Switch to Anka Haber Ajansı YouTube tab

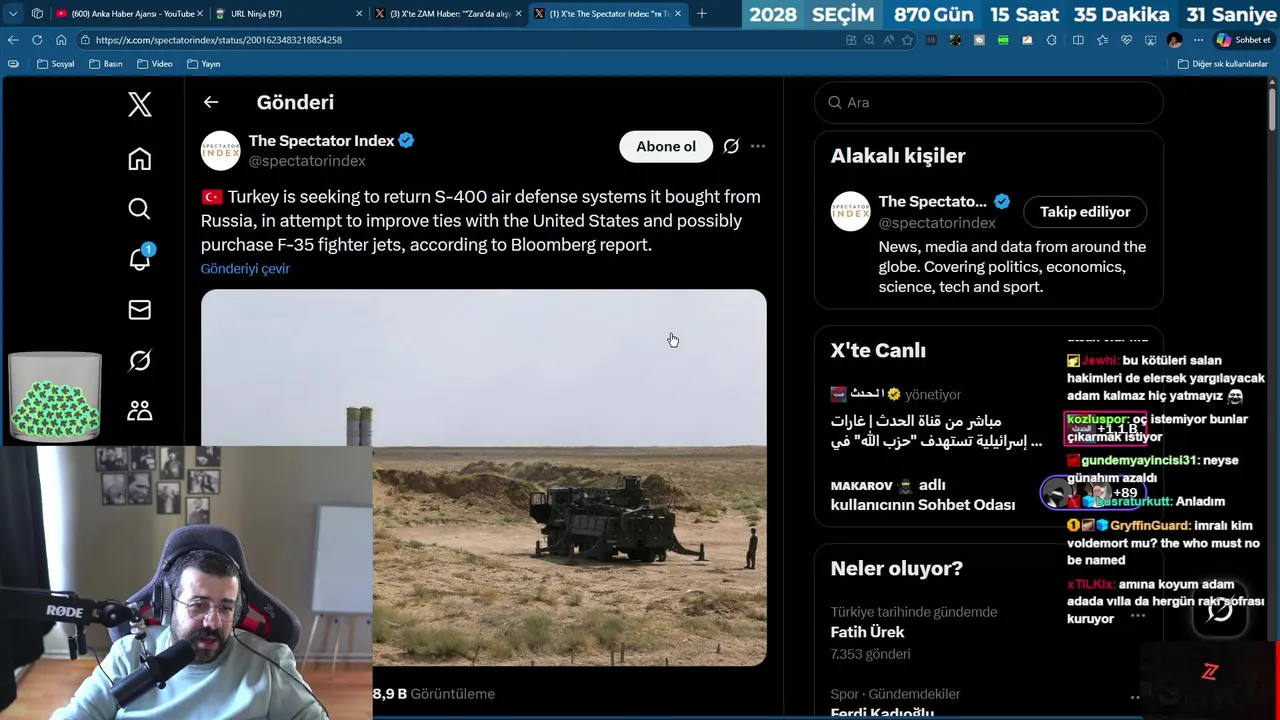[x=129, y=14]
